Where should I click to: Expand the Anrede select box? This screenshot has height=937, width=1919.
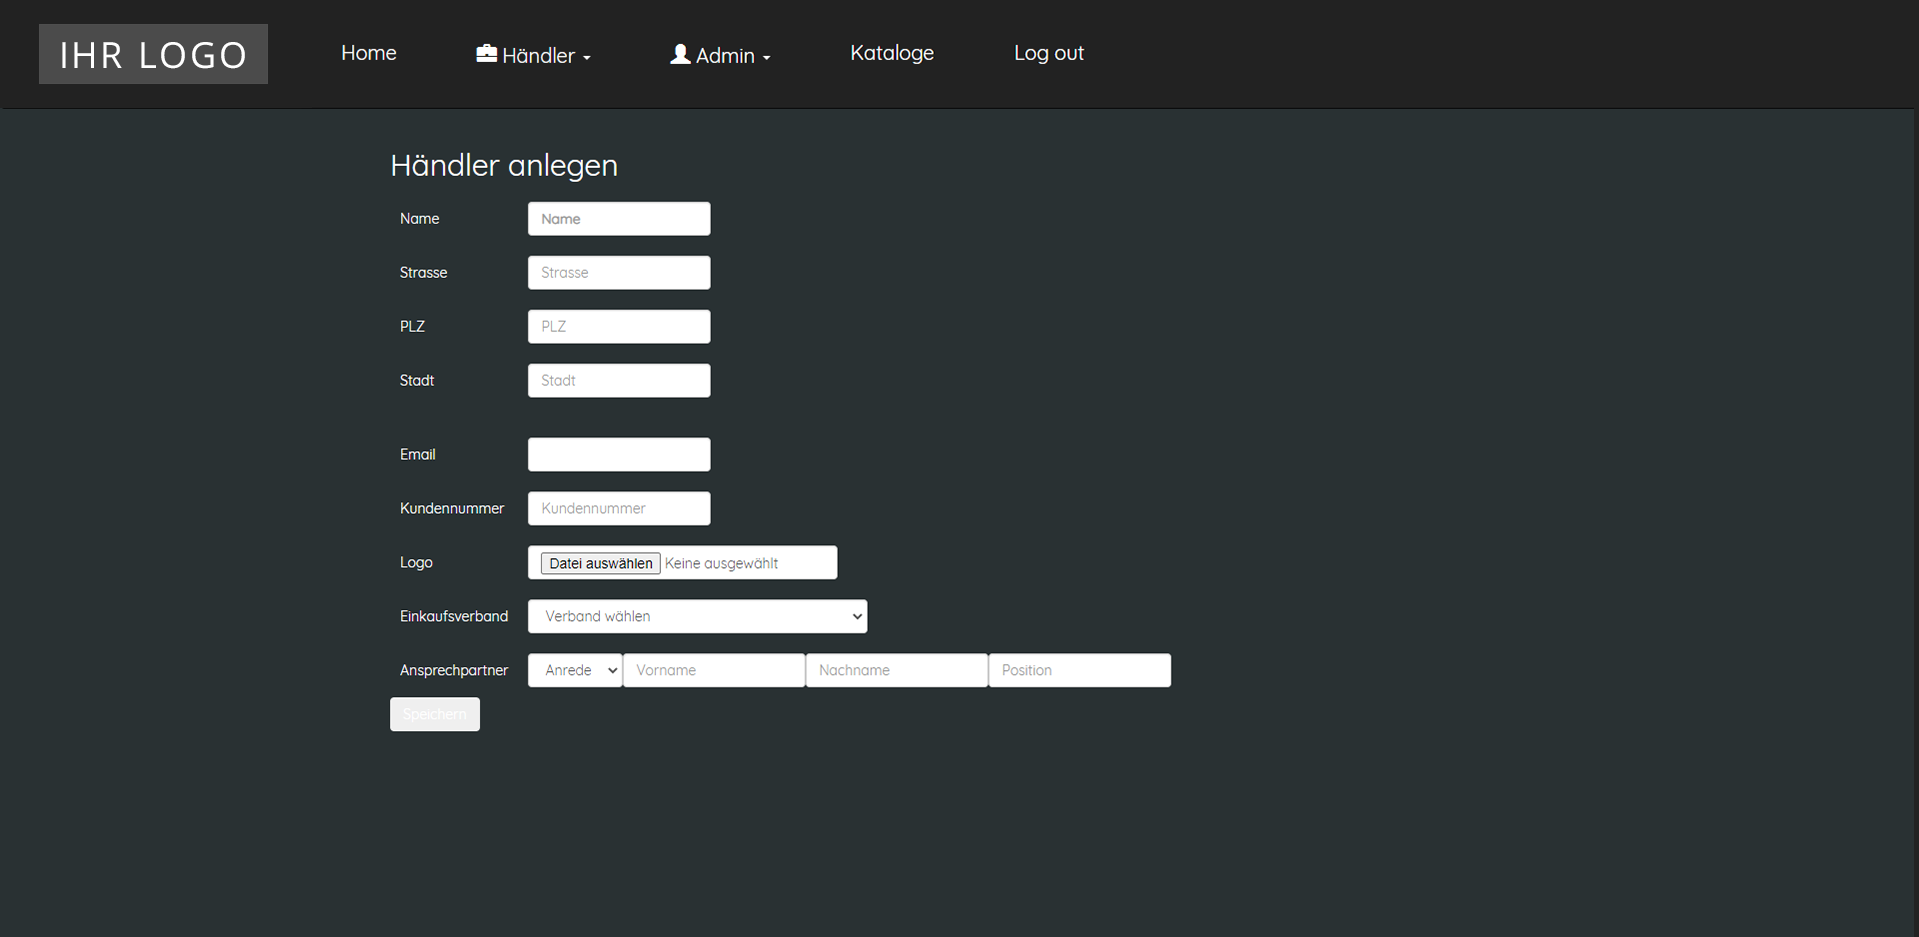click(x=575, y=671)
